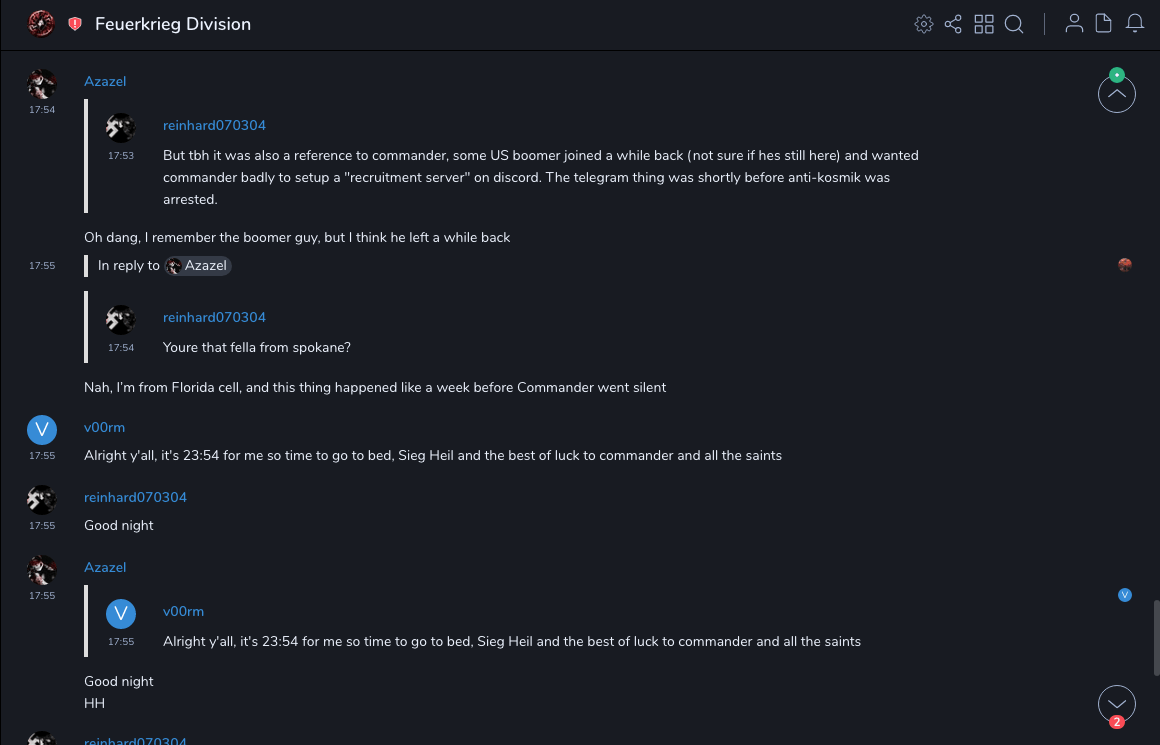The height and width of the screenshot is (745, 1160).
Task: Open the files document icon
Action: [x=1104, y=24]
